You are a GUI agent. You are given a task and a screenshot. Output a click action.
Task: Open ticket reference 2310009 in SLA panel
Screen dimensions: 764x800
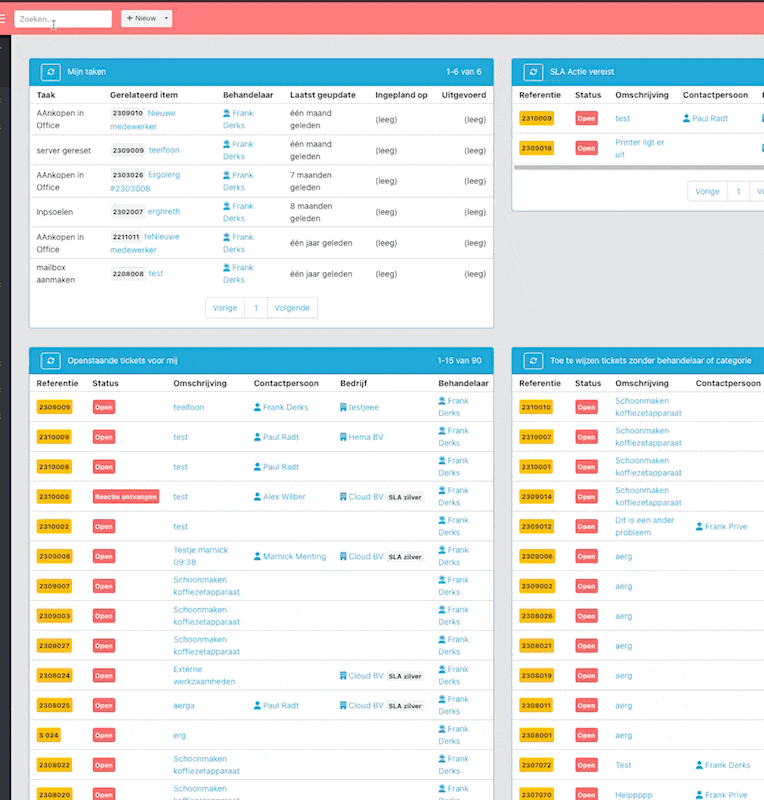[536, 118]
